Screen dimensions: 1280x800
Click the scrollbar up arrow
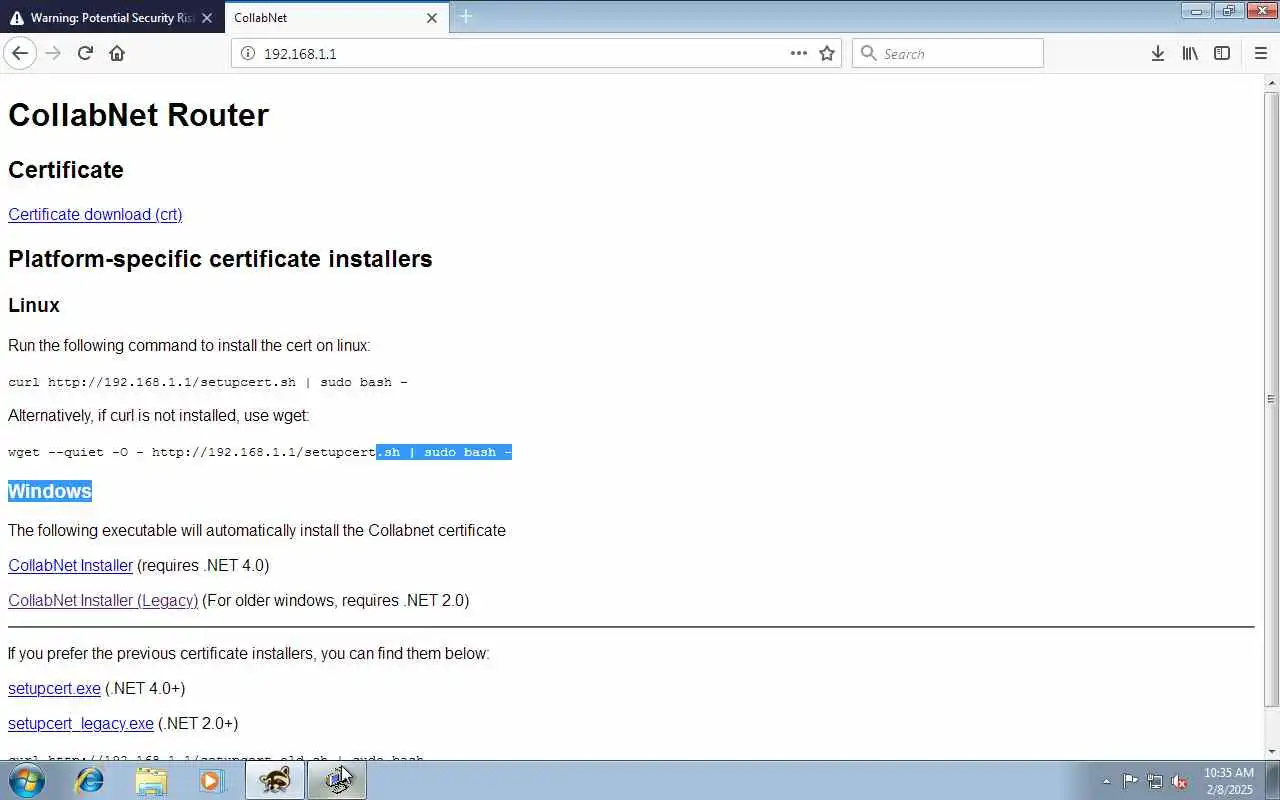[x=1271, y=81]
